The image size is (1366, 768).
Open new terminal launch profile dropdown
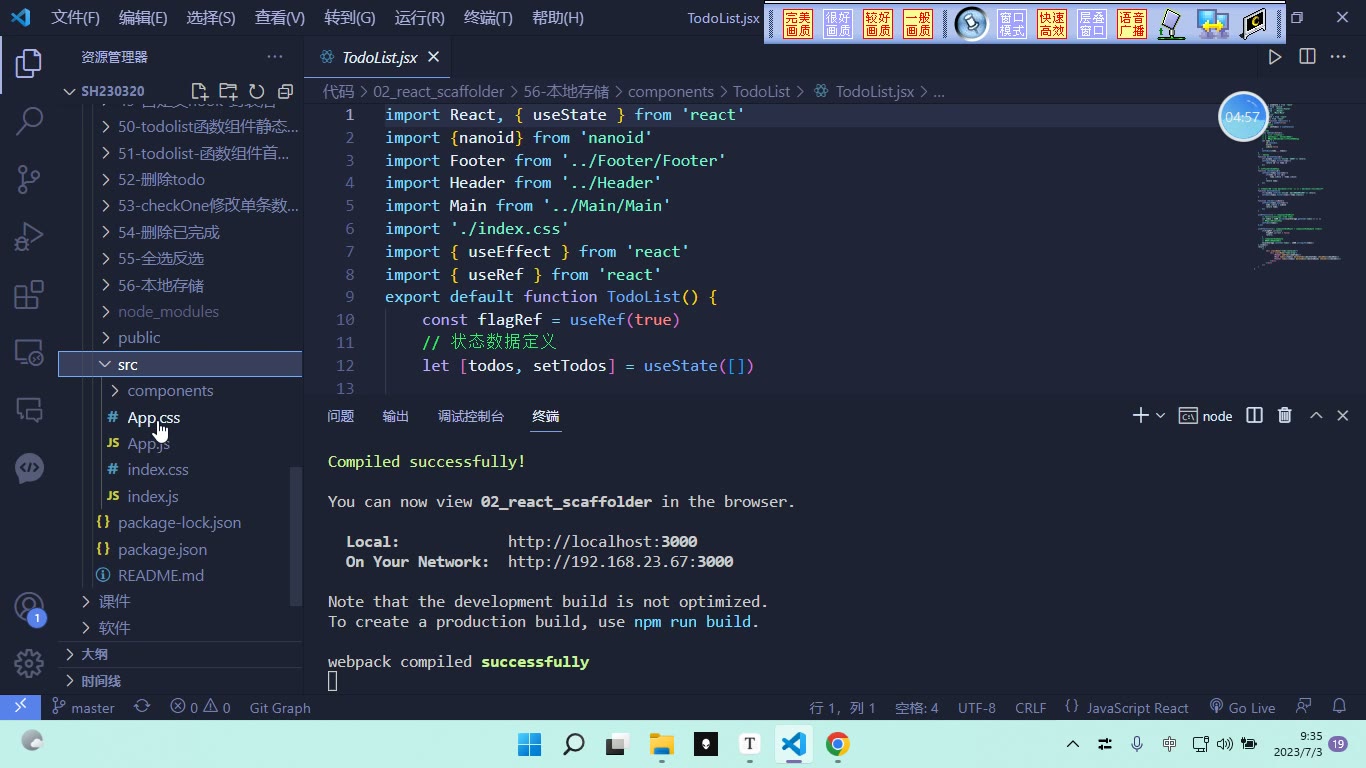tap(1160, 415)
